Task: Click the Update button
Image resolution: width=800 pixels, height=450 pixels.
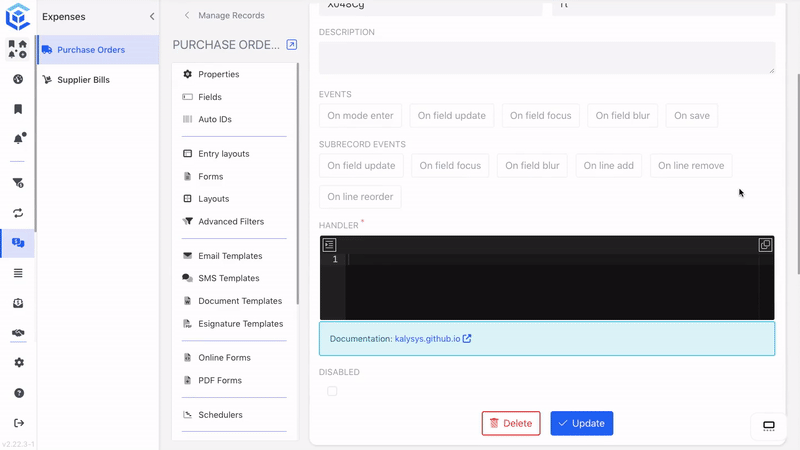Action: (582, 423)
